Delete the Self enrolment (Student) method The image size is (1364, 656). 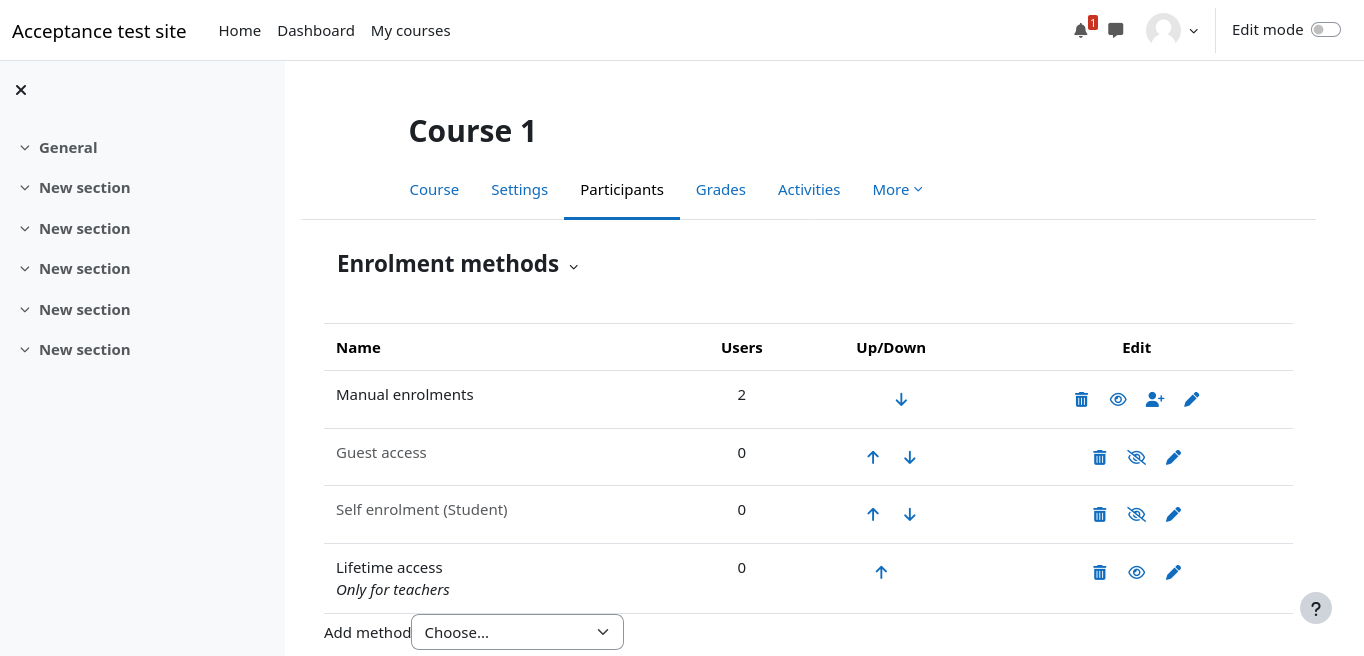tap(1099, 515)
